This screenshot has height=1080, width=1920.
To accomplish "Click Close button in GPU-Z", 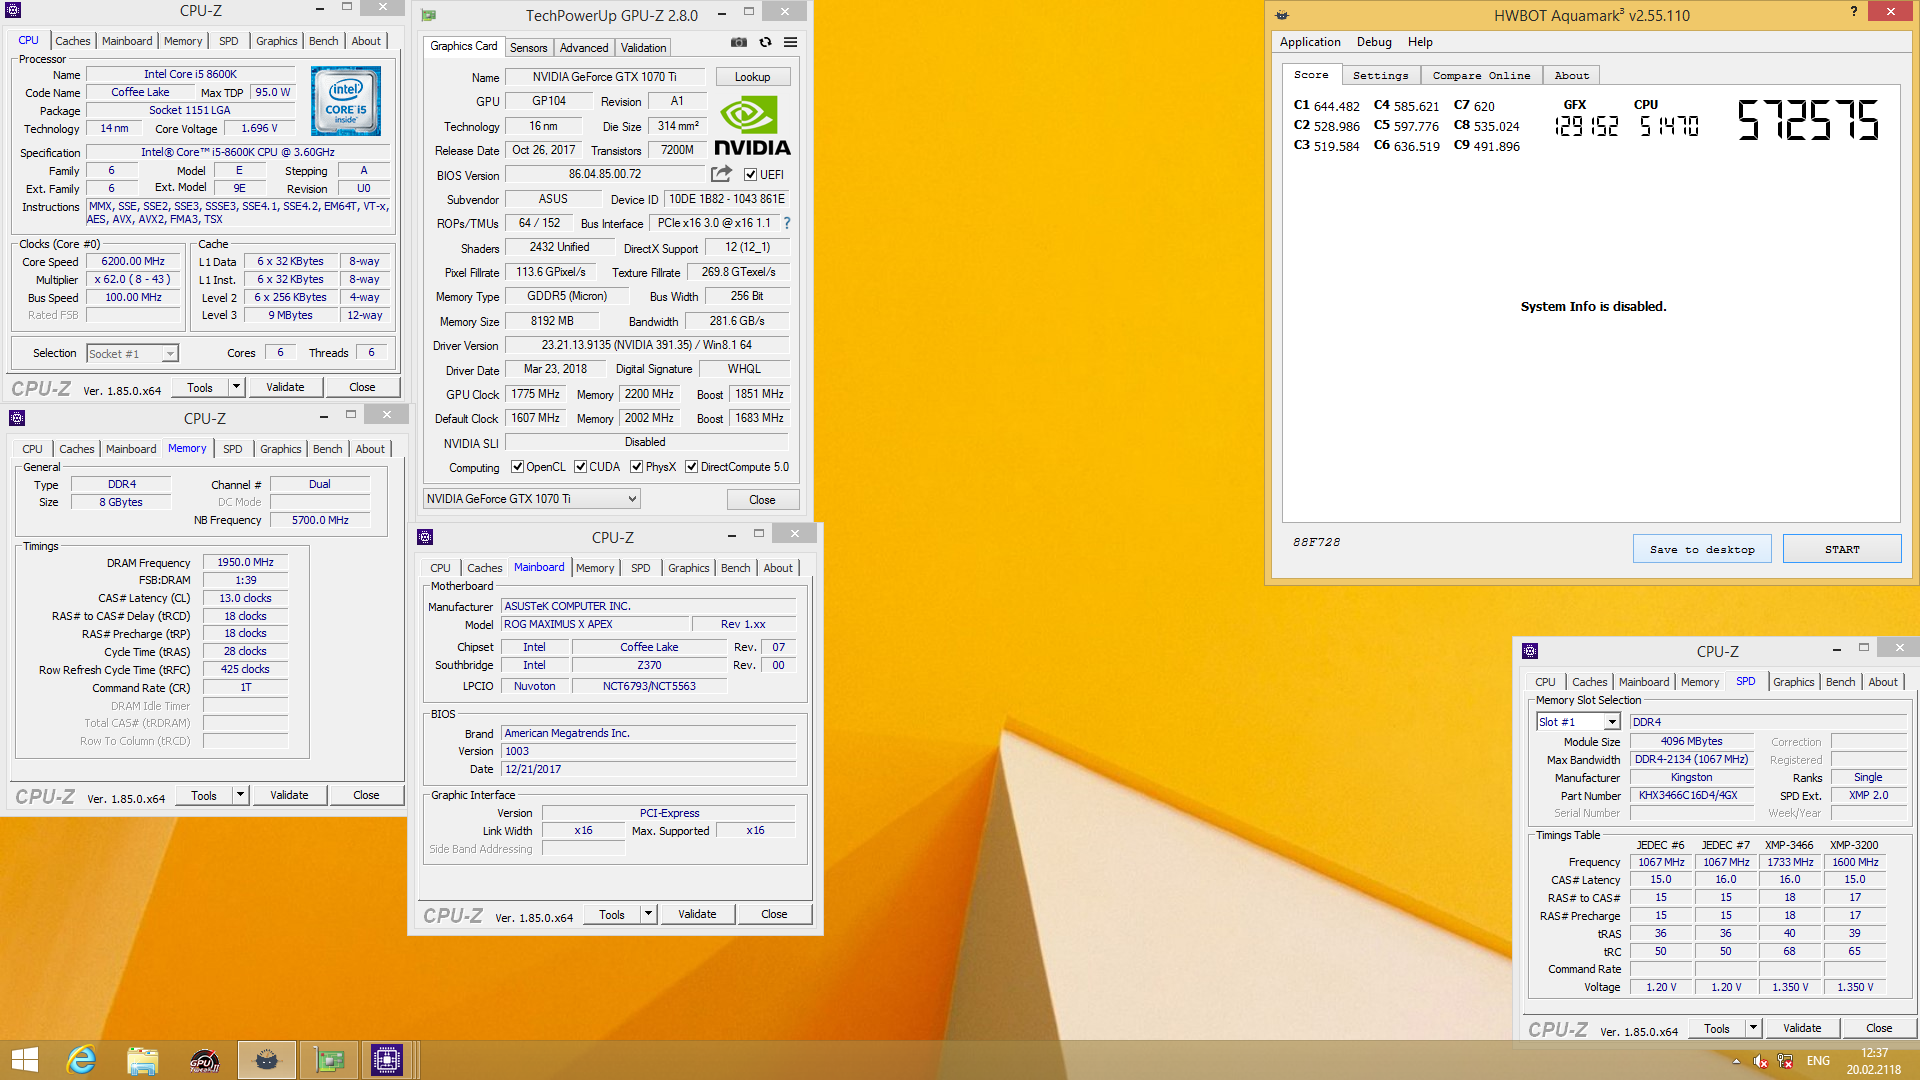I will (762, 499).
